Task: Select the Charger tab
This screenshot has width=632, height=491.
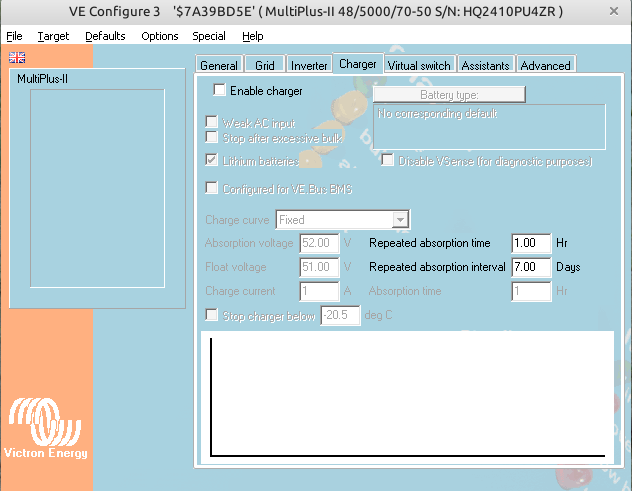Action: (x=358, y=64)
